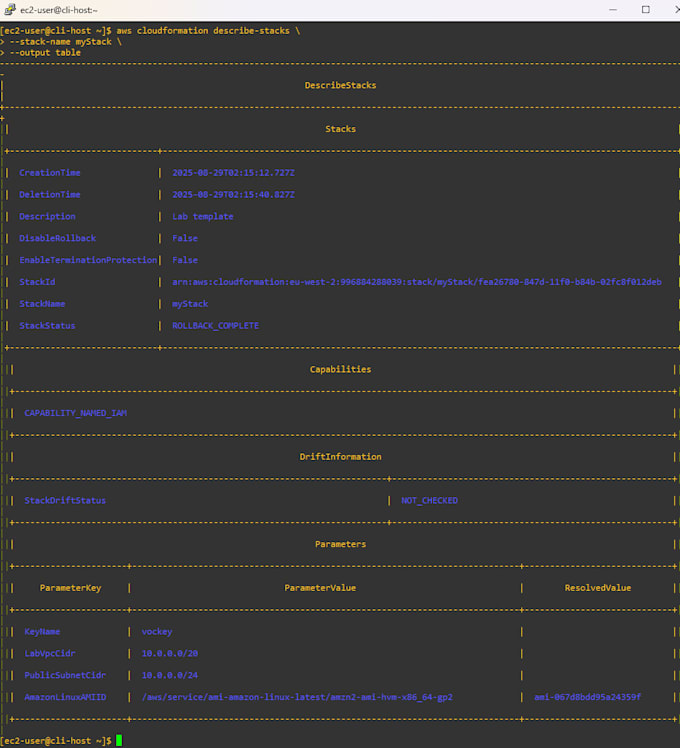
Task: Click the resolved AMI ID starting with 'ami-'
Action: point(587,697)
